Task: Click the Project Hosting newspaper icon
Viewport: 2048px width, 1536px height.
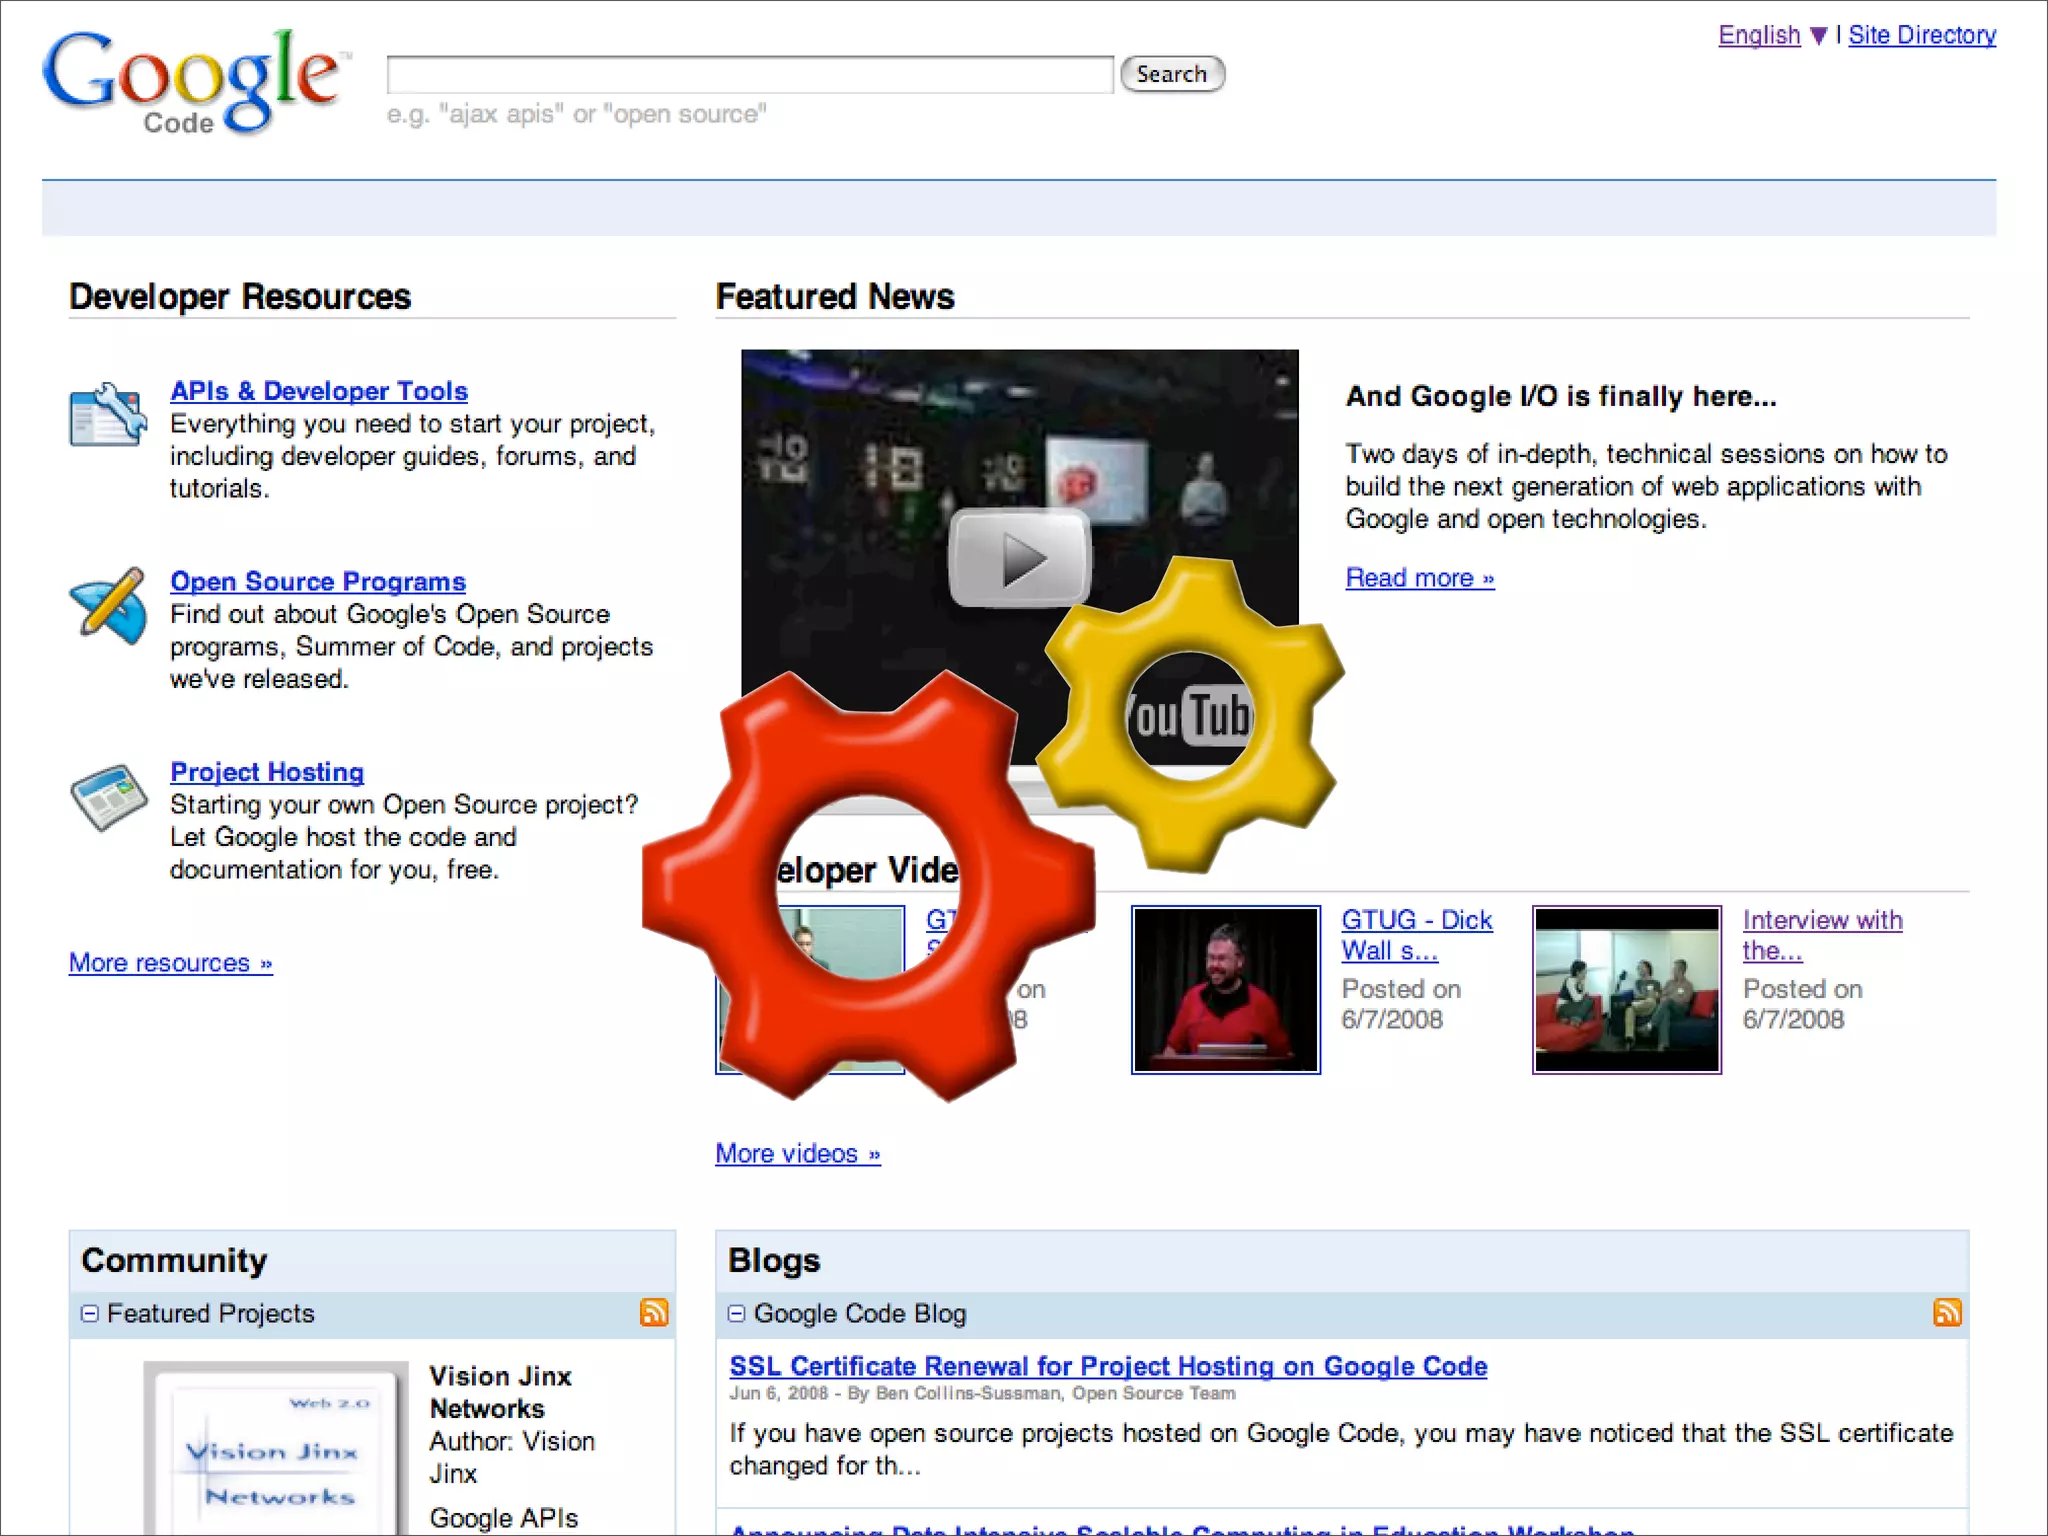Action: click(108, 797)
